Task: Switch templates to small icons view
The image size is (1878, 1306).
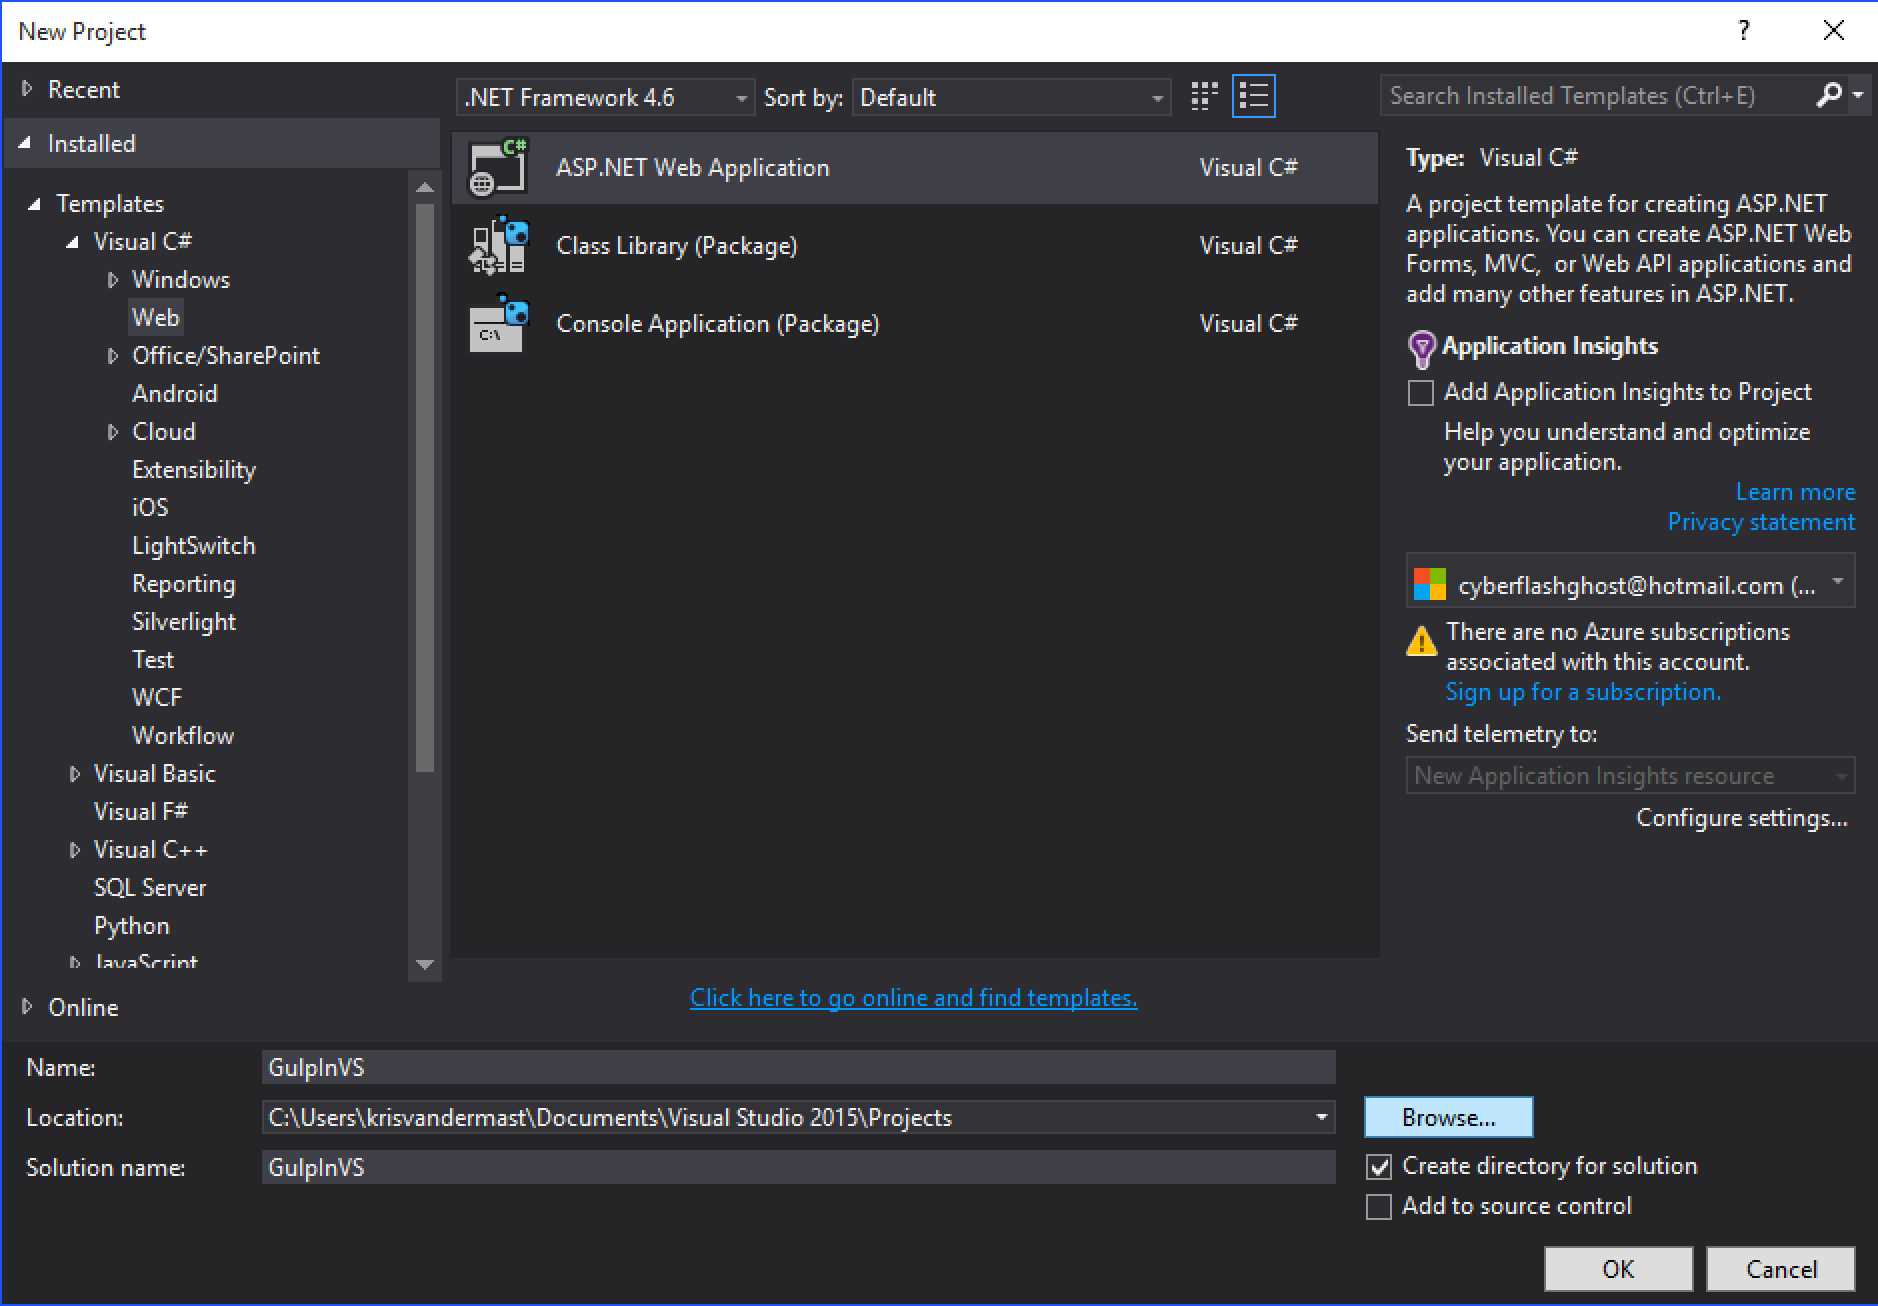Action: tap(1203, 95)
